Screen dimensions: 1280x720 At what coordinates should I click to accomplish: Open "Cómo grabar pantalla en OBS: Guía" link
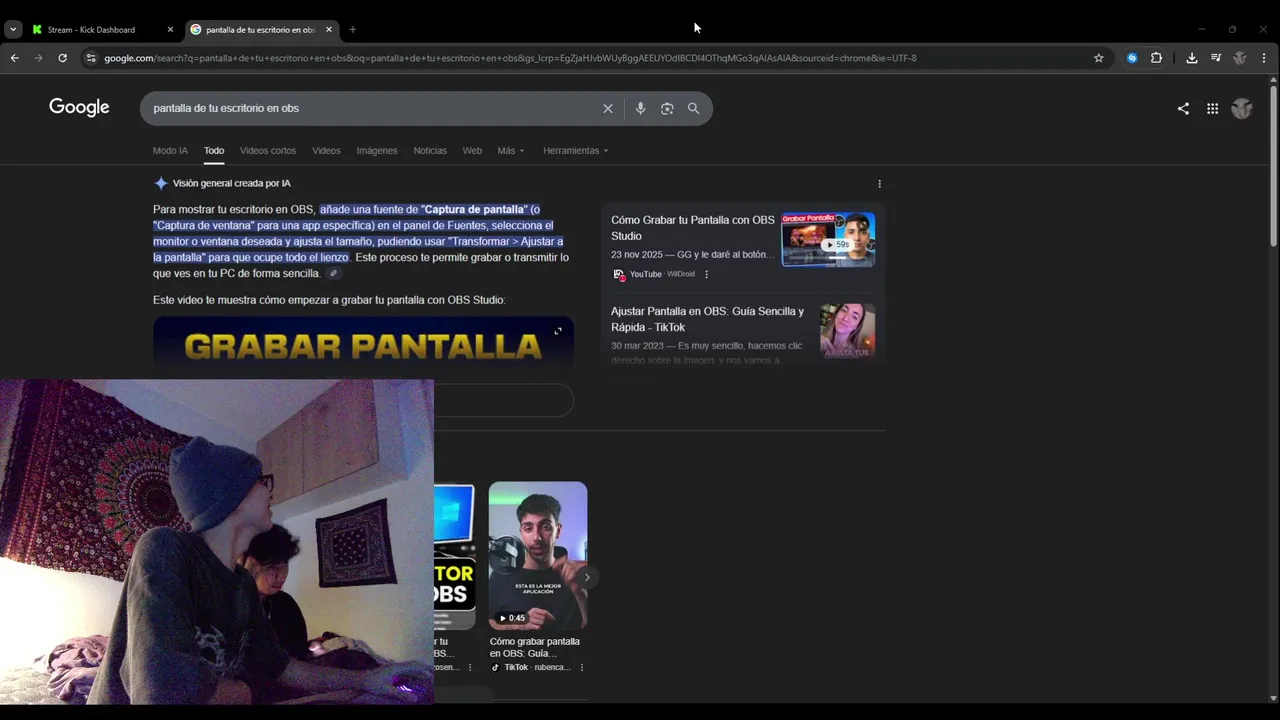click(x=535, y=647)
